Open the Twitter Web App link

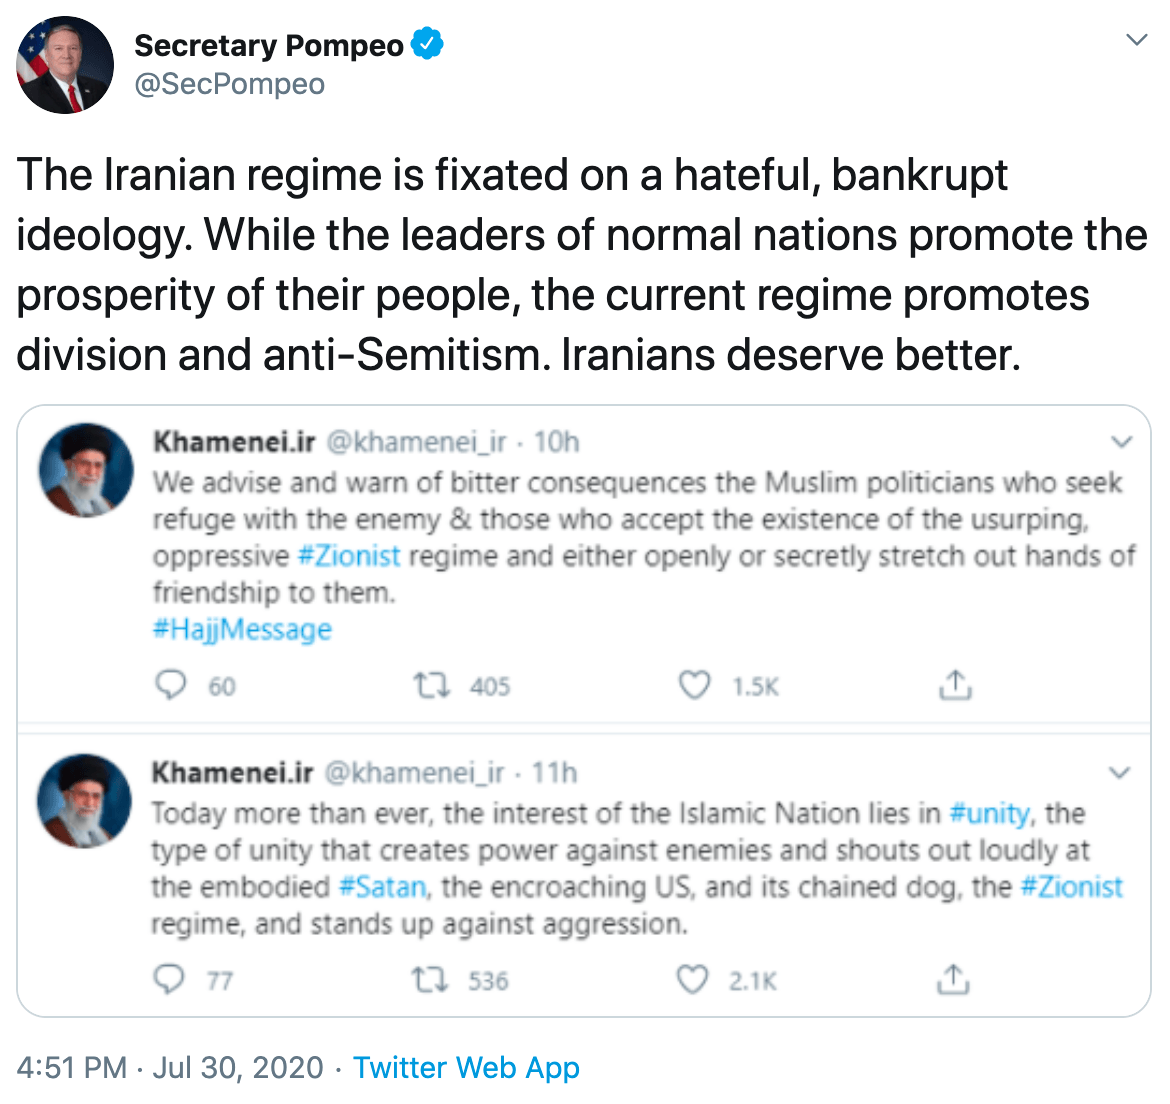pos(467,1067)
